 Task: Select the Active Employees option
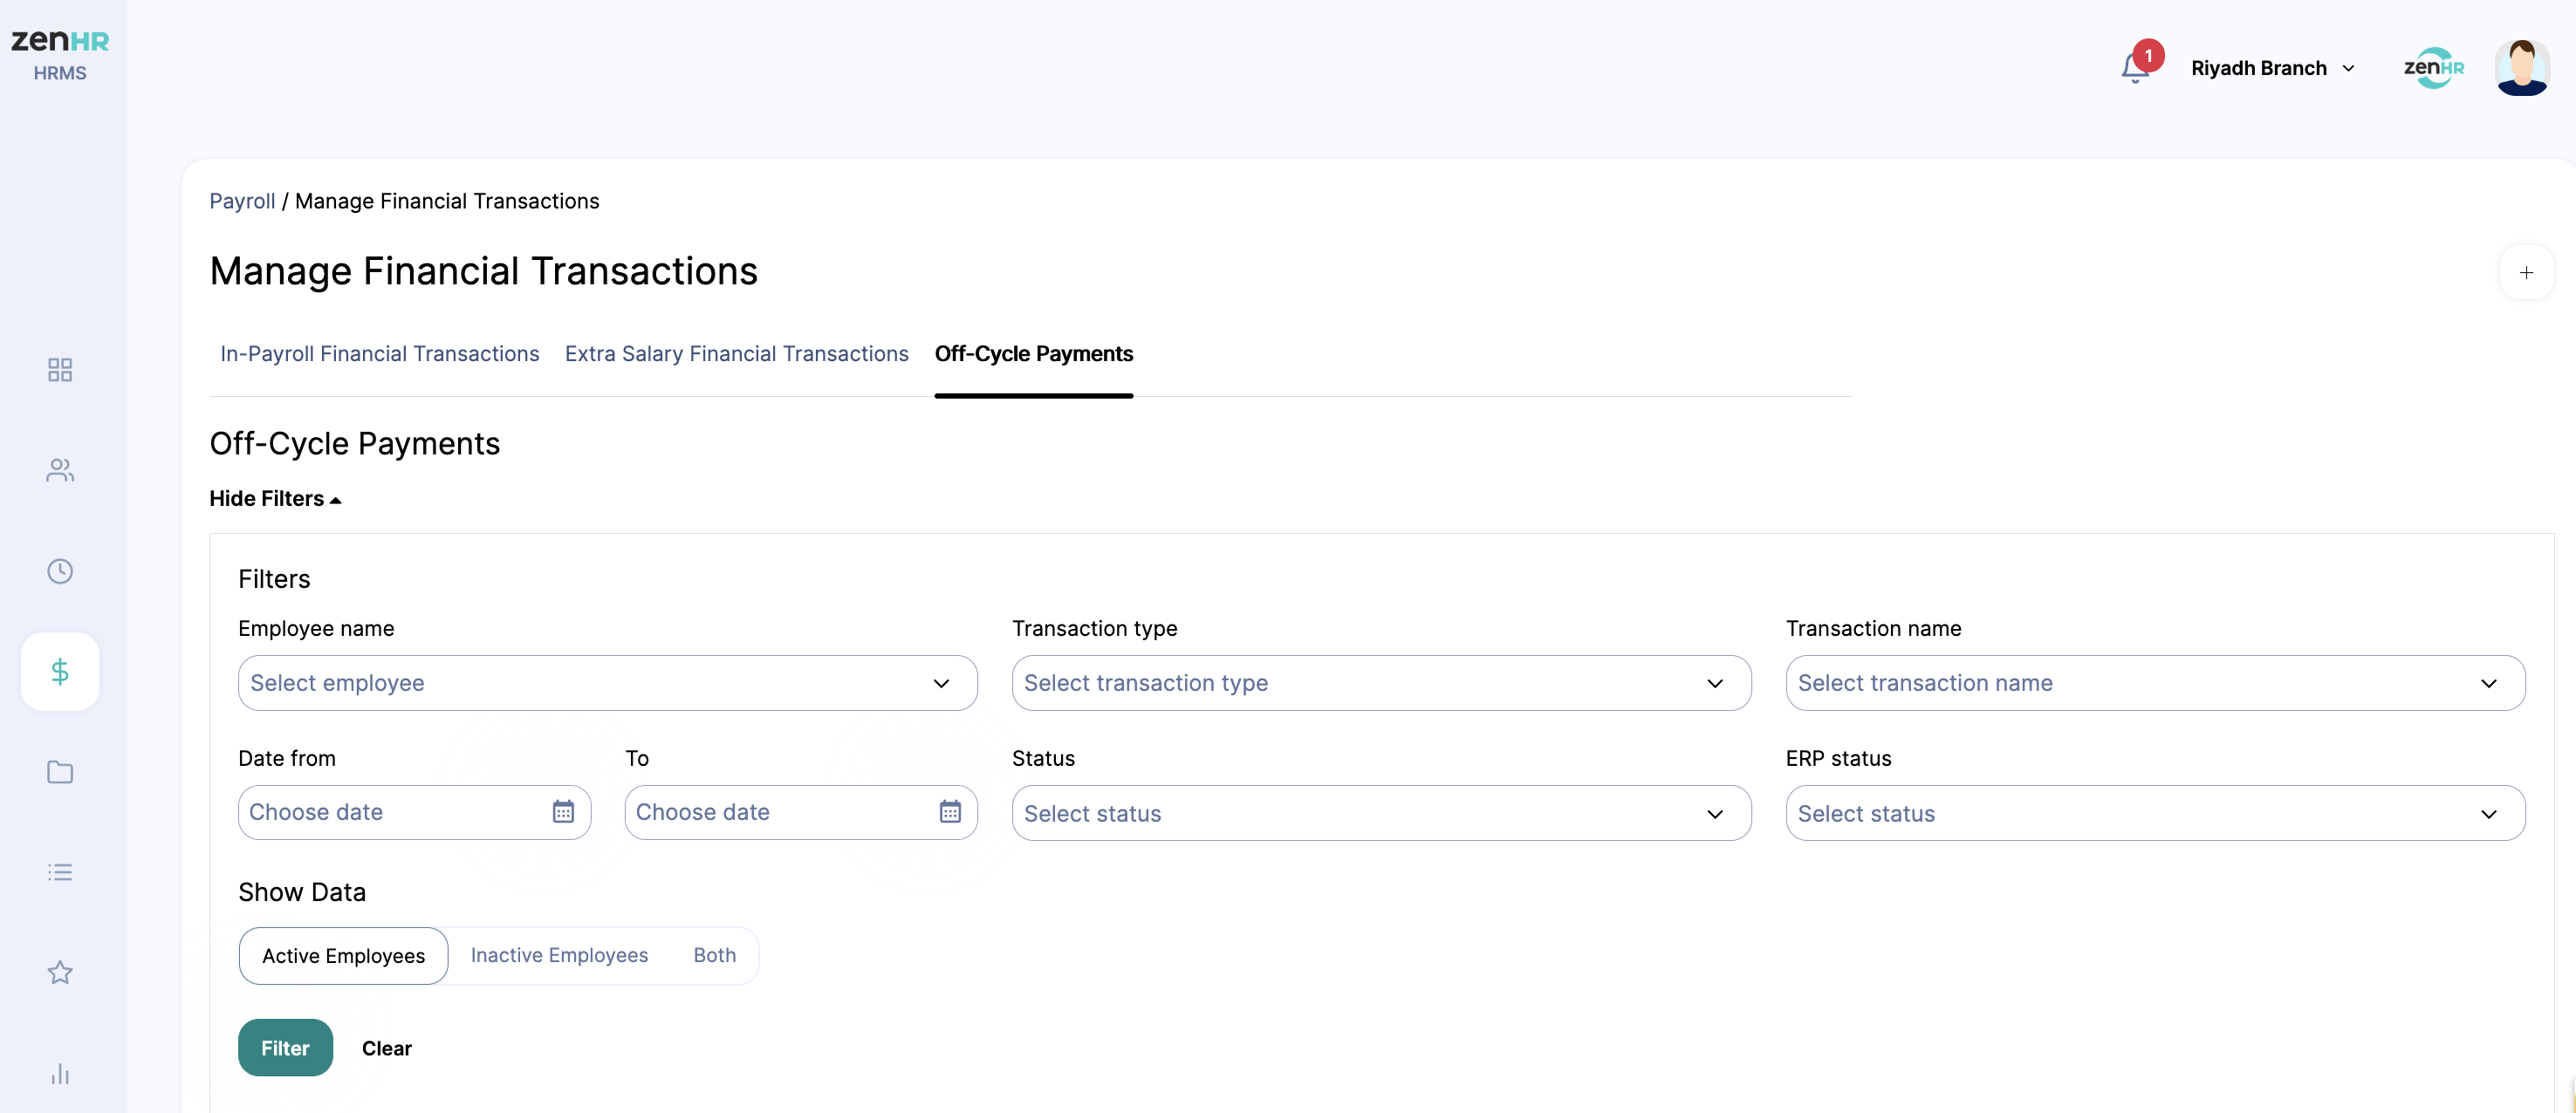tap(343, 956)
